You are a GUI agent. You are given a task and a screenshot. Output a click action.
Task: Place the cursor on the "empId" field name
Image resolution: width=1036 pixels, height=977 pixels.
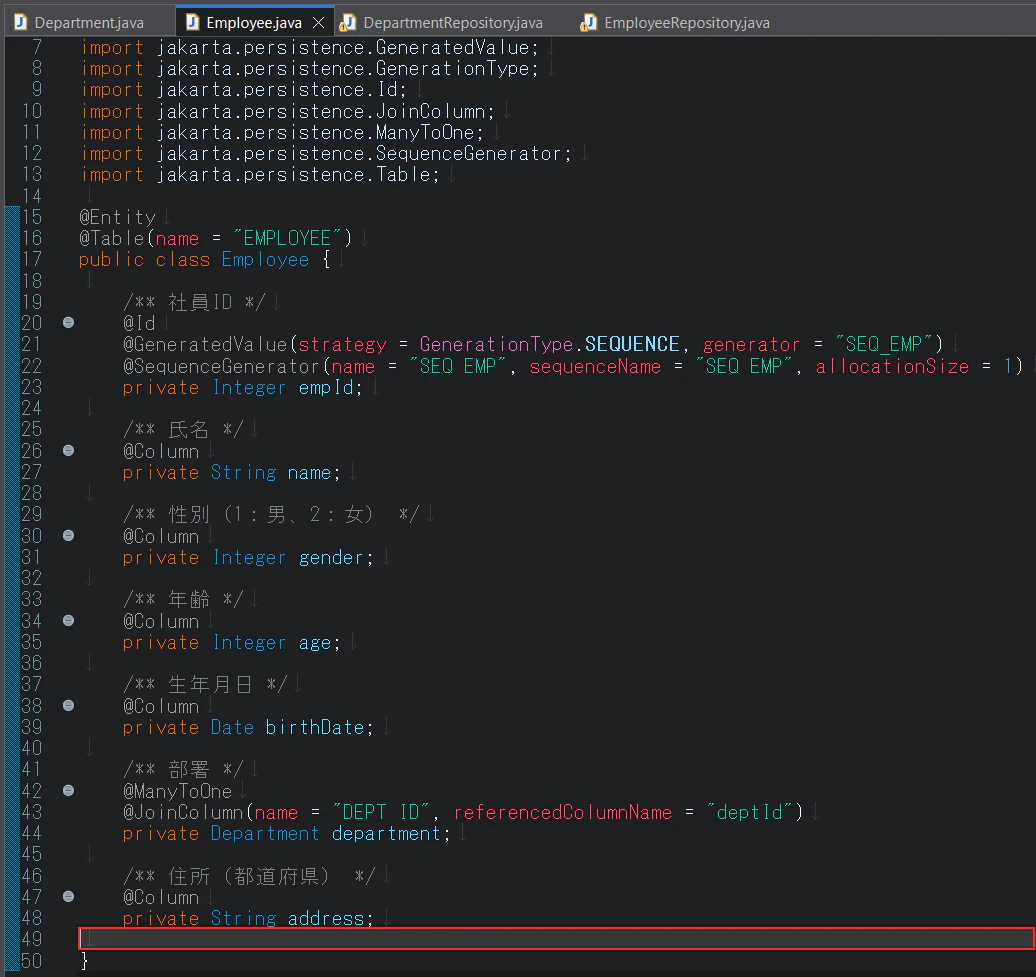point(326,387)
